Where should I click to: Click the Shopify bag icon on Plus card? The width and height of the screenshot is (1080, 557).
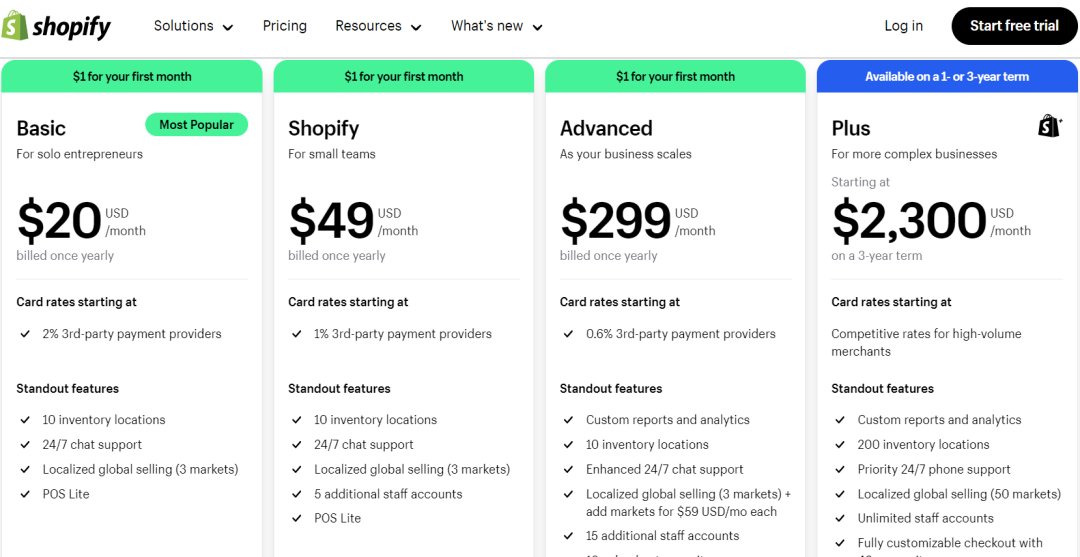pyautogui.click(x=1049, y=126)
